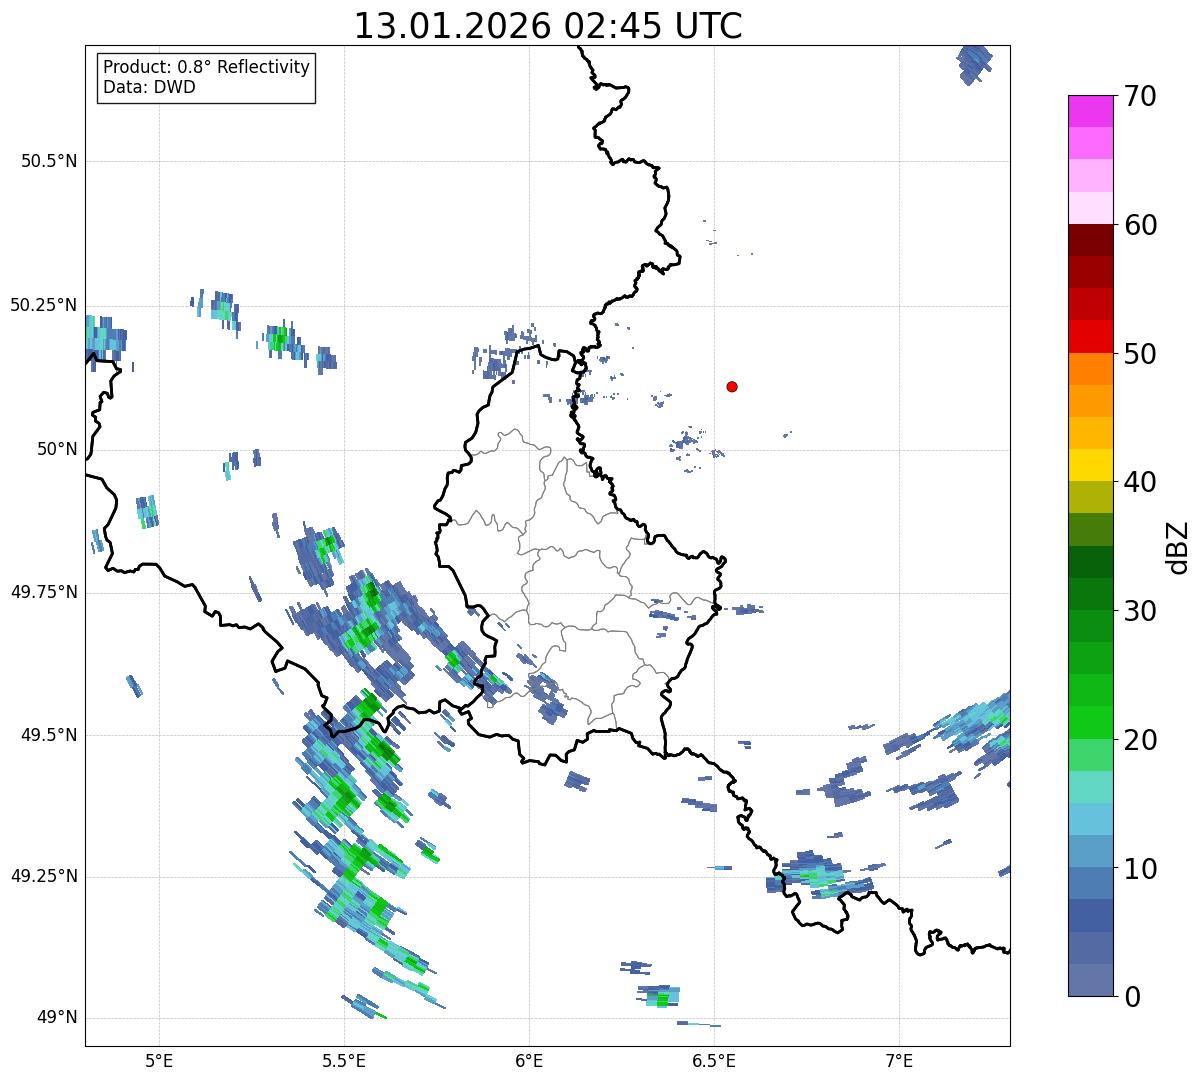Click the 50.5°N latitude label
The image size is (1202, 1081).
tap(49, 161)
